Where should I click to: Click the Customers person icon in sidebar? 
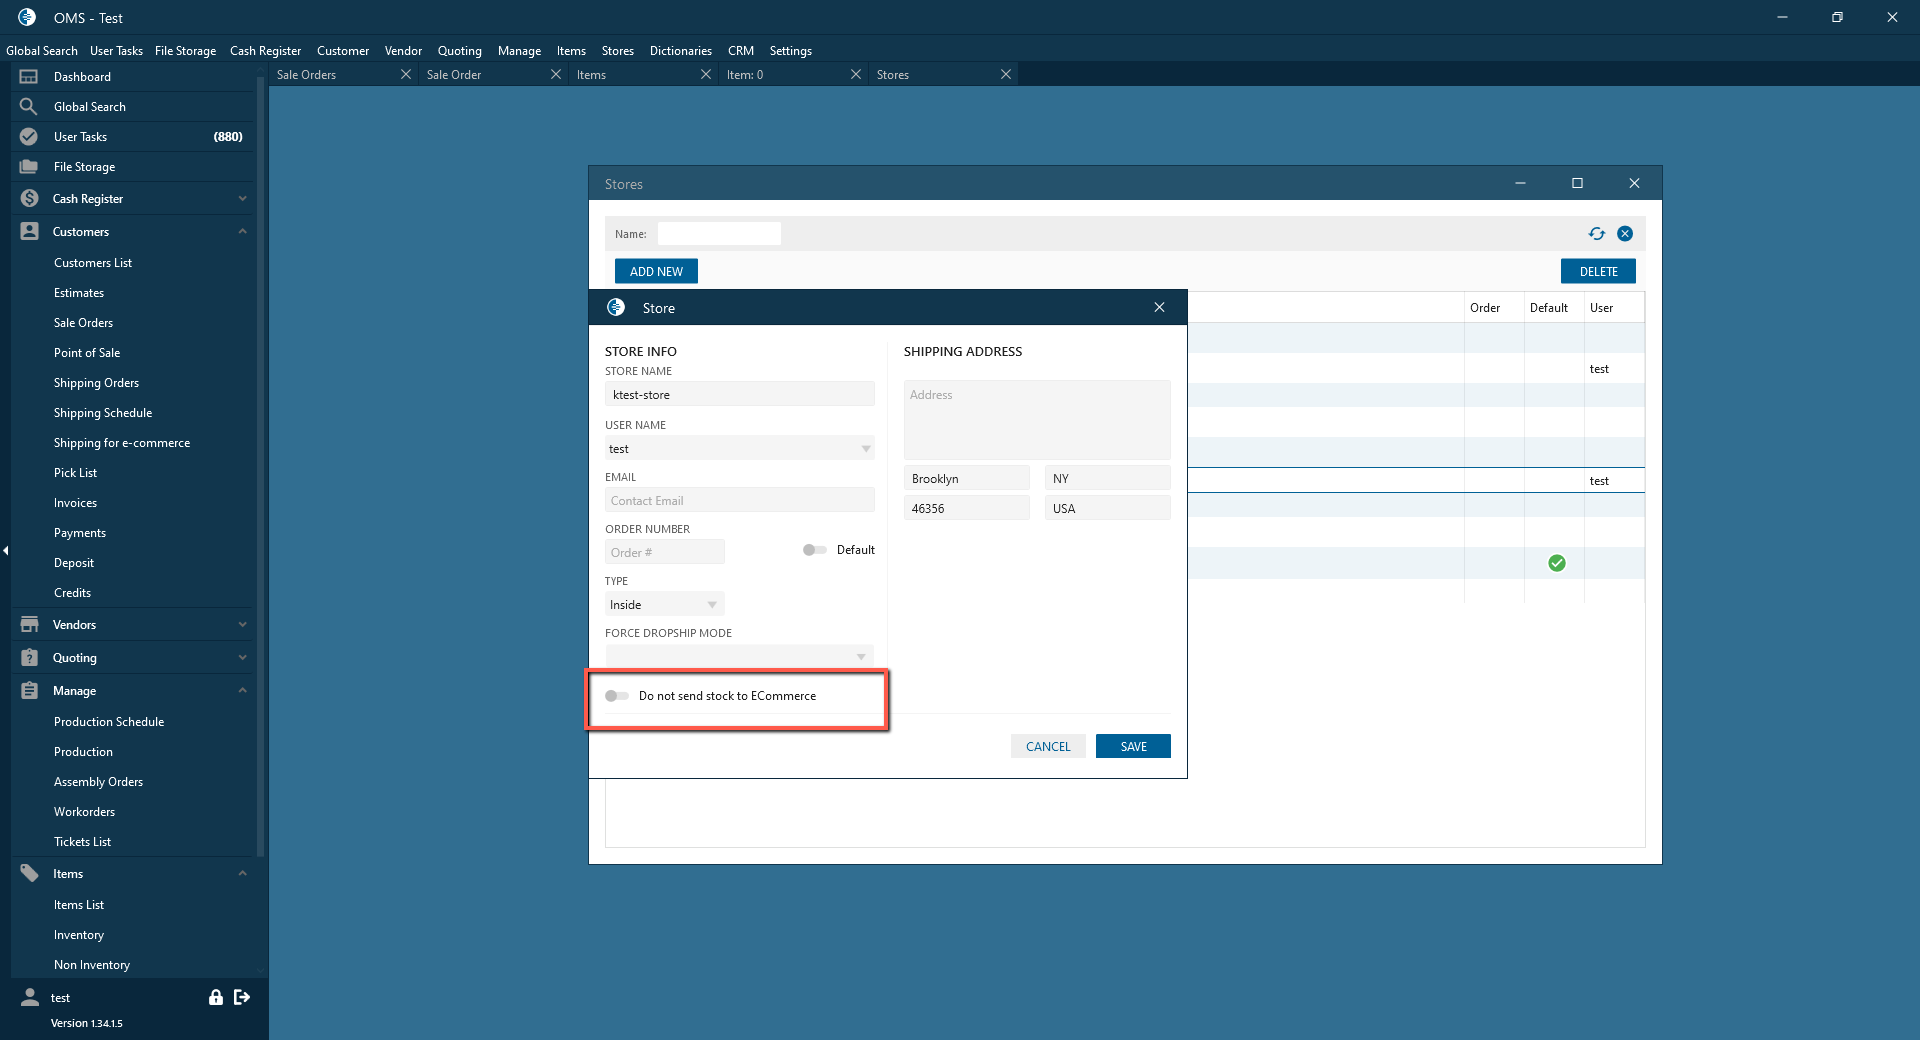click(29, 232)
